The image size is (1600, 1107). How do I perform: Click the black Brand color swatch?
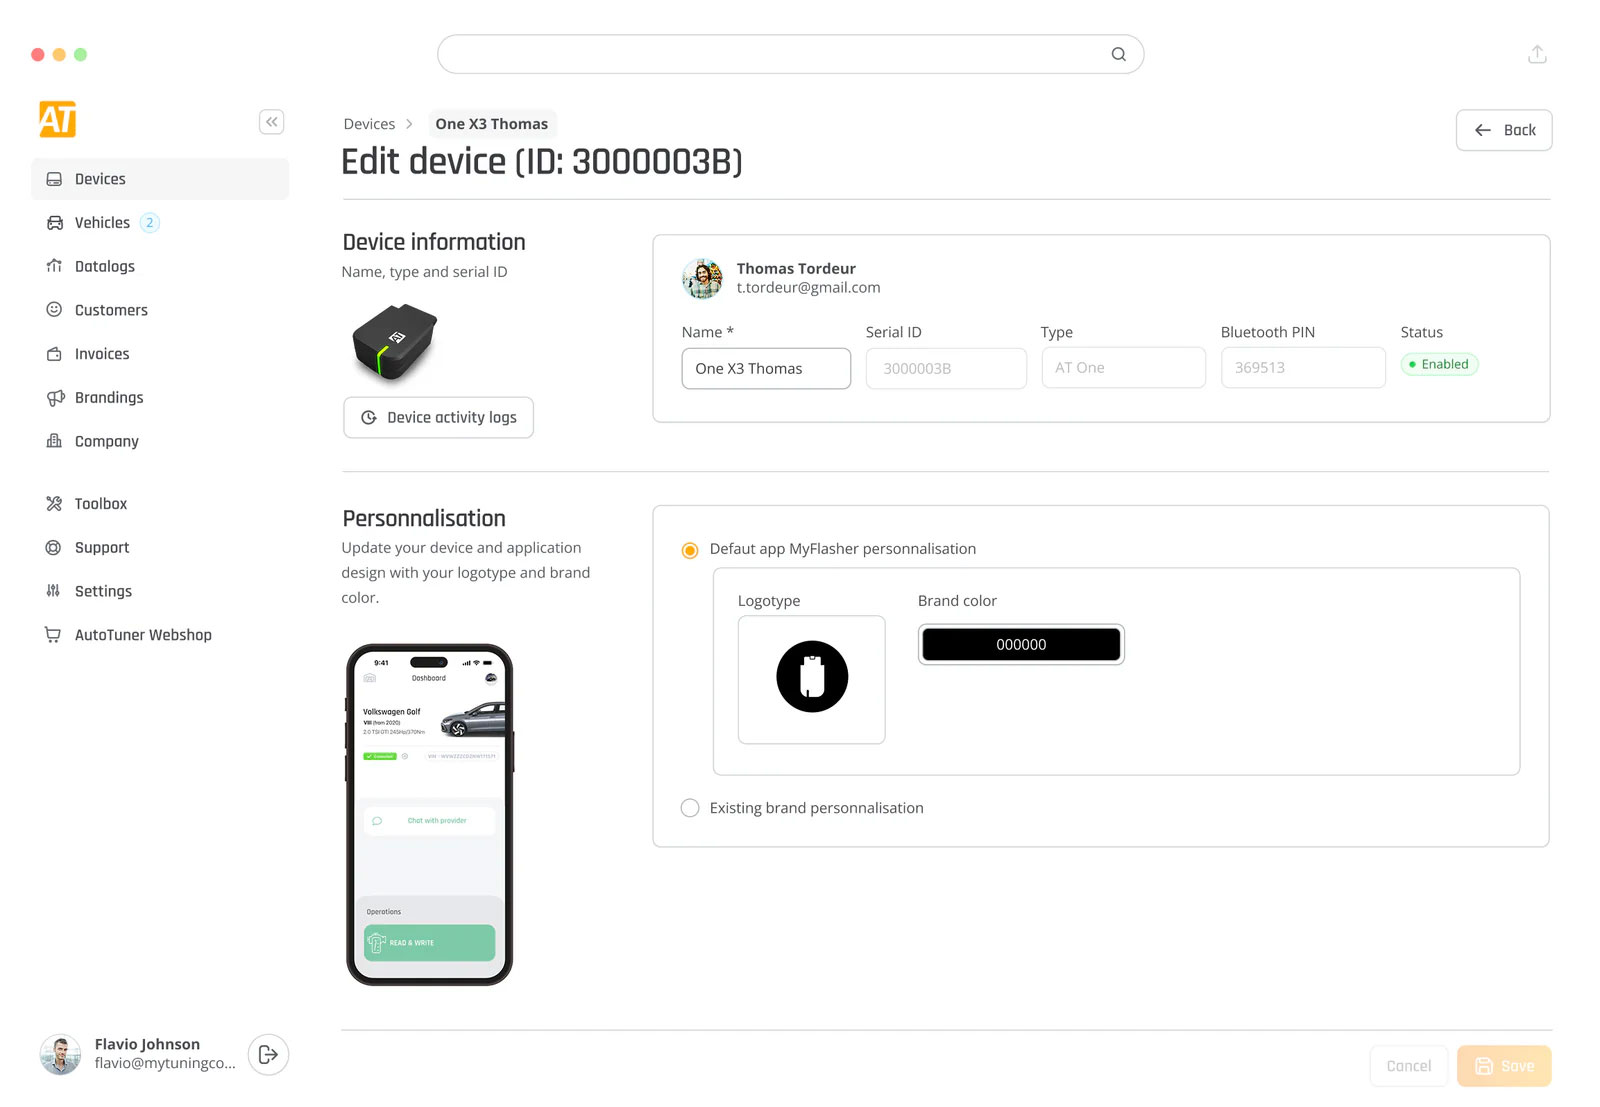pyautogui.click(x=1020, y=645)
